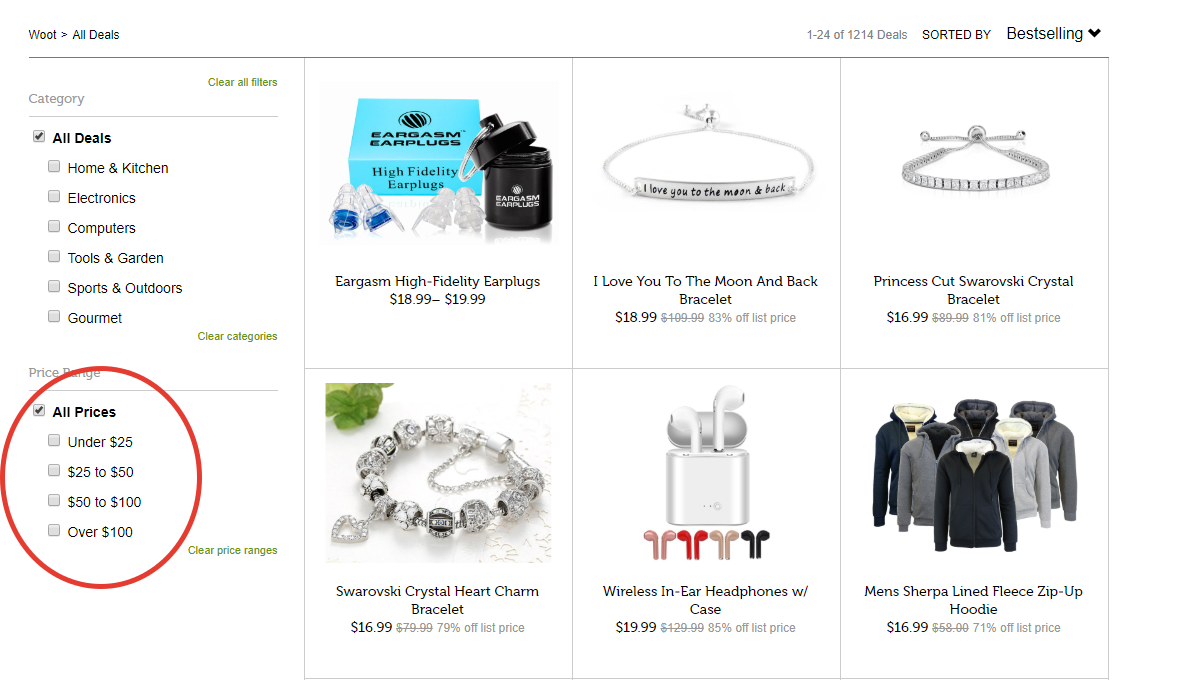The height and width of the screenshot is (680, 1180).
Task: Tick the Under $25 price checkbox
Action: coord(54,440)
